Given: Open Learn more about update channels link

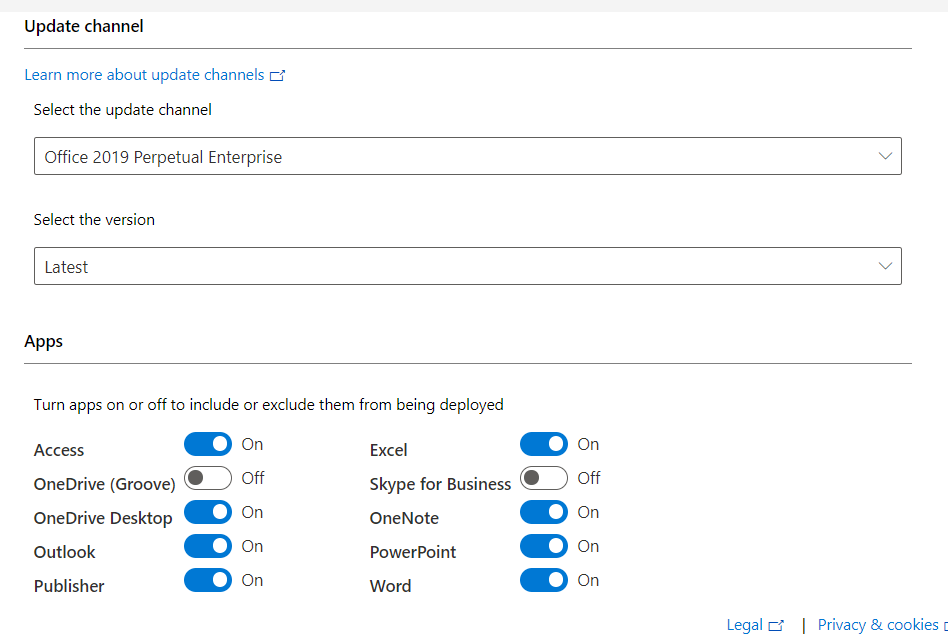Looking at the screenshot, I should click(144, 75).
